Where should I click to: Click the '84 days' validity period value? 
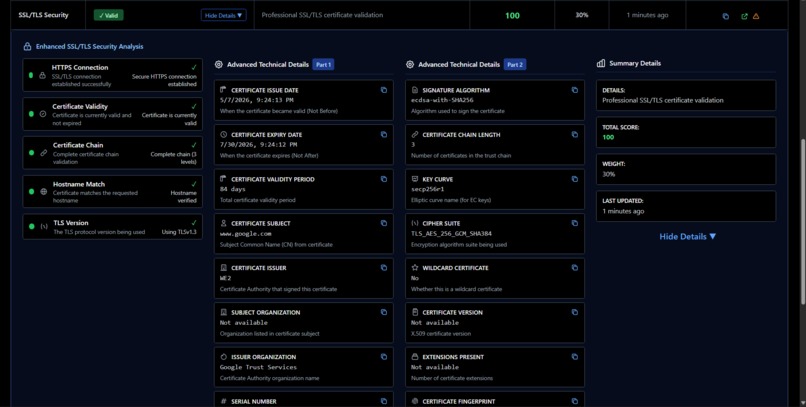pyautogui.click(x=233, y=189)
